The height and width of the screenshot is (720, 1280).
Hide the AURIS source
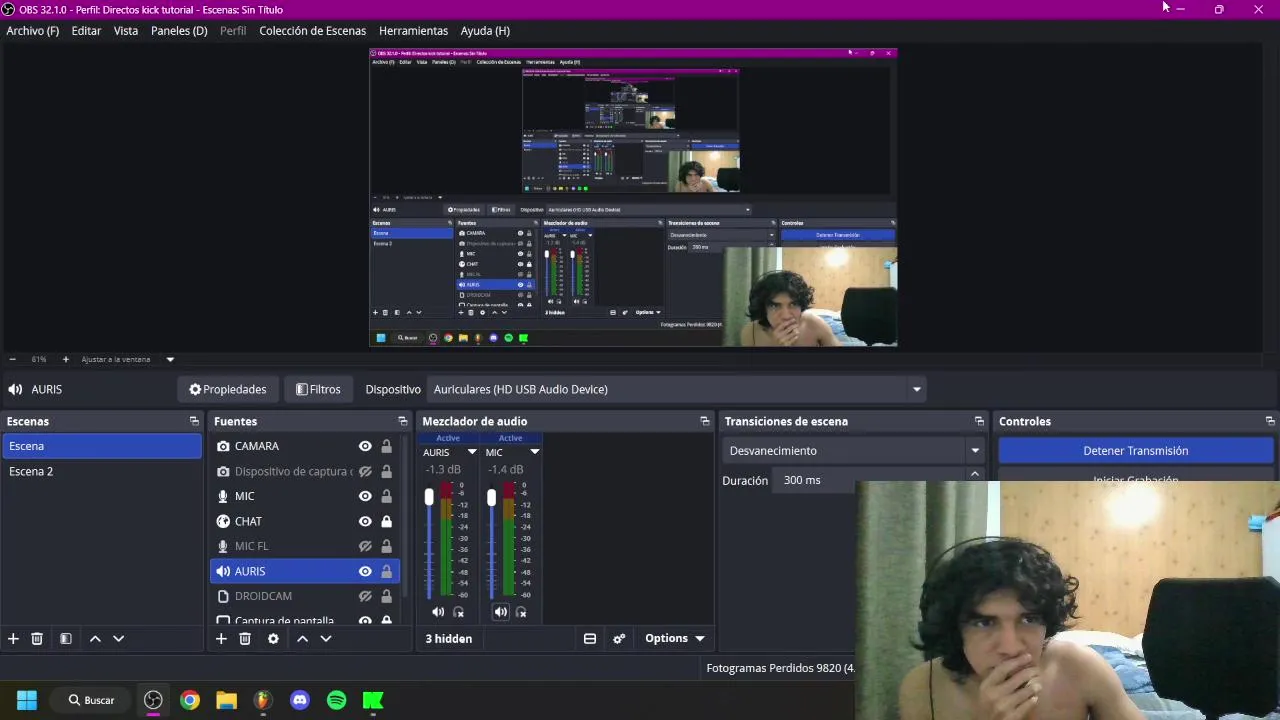[365, 572]
